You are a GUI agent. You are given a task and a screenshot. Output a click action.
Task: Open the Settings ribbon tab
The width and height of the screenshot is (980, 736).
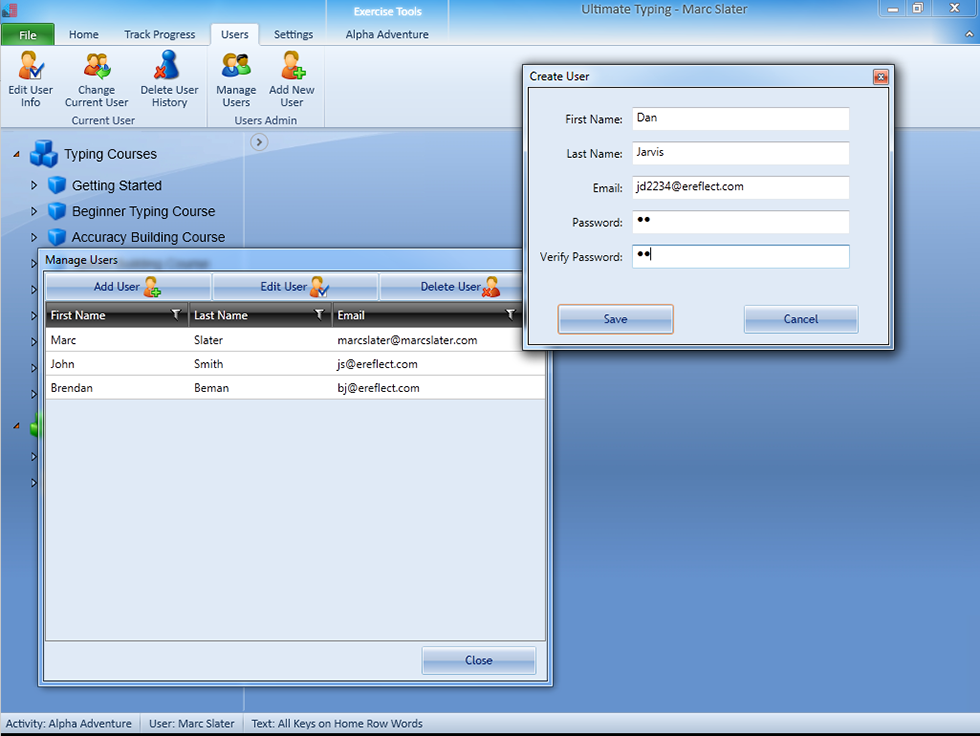[293, 34]
